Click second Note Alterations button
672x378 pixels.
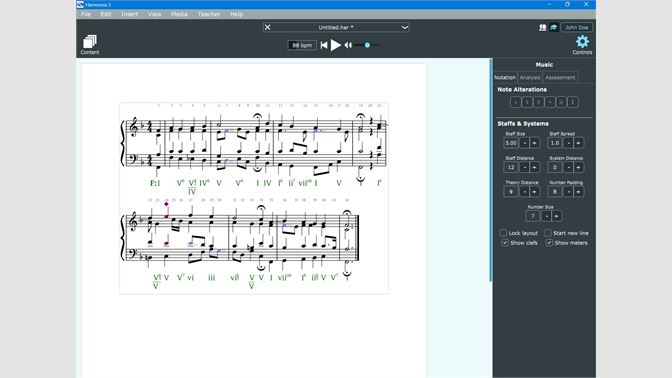pyautogui.click(x=527, y=102)
